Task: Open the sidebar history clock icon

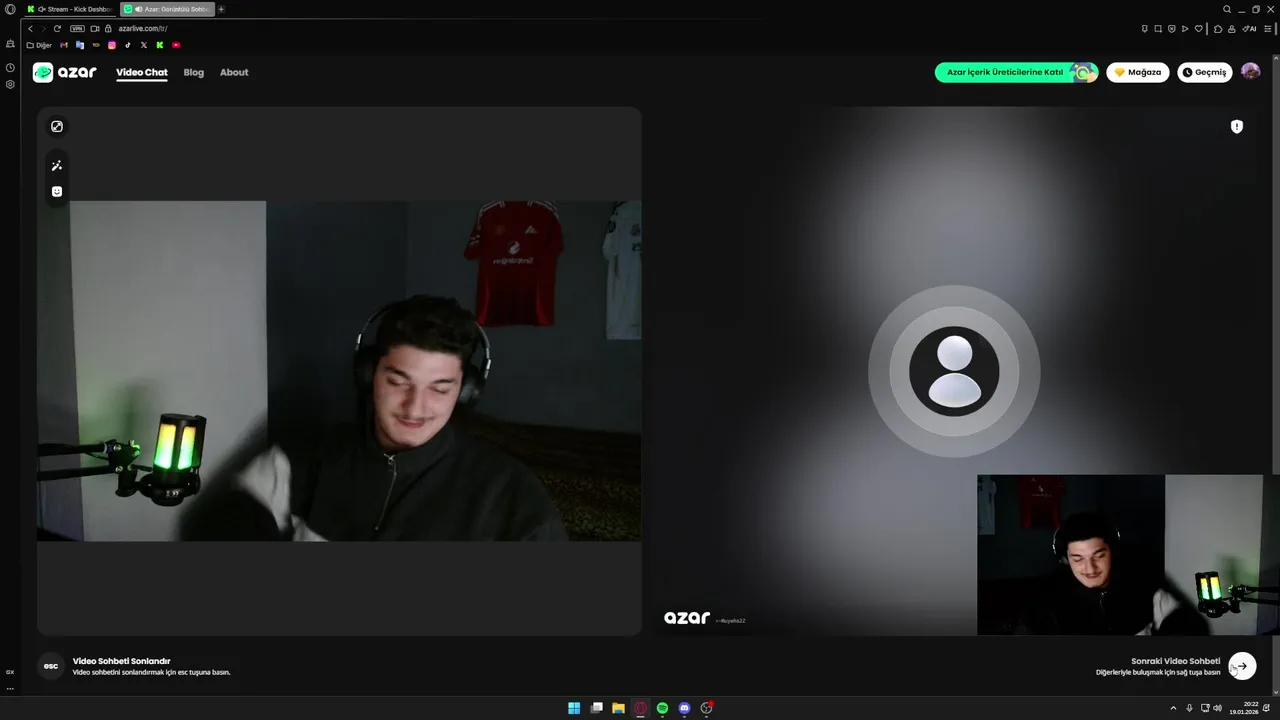Action: (10, 68)
